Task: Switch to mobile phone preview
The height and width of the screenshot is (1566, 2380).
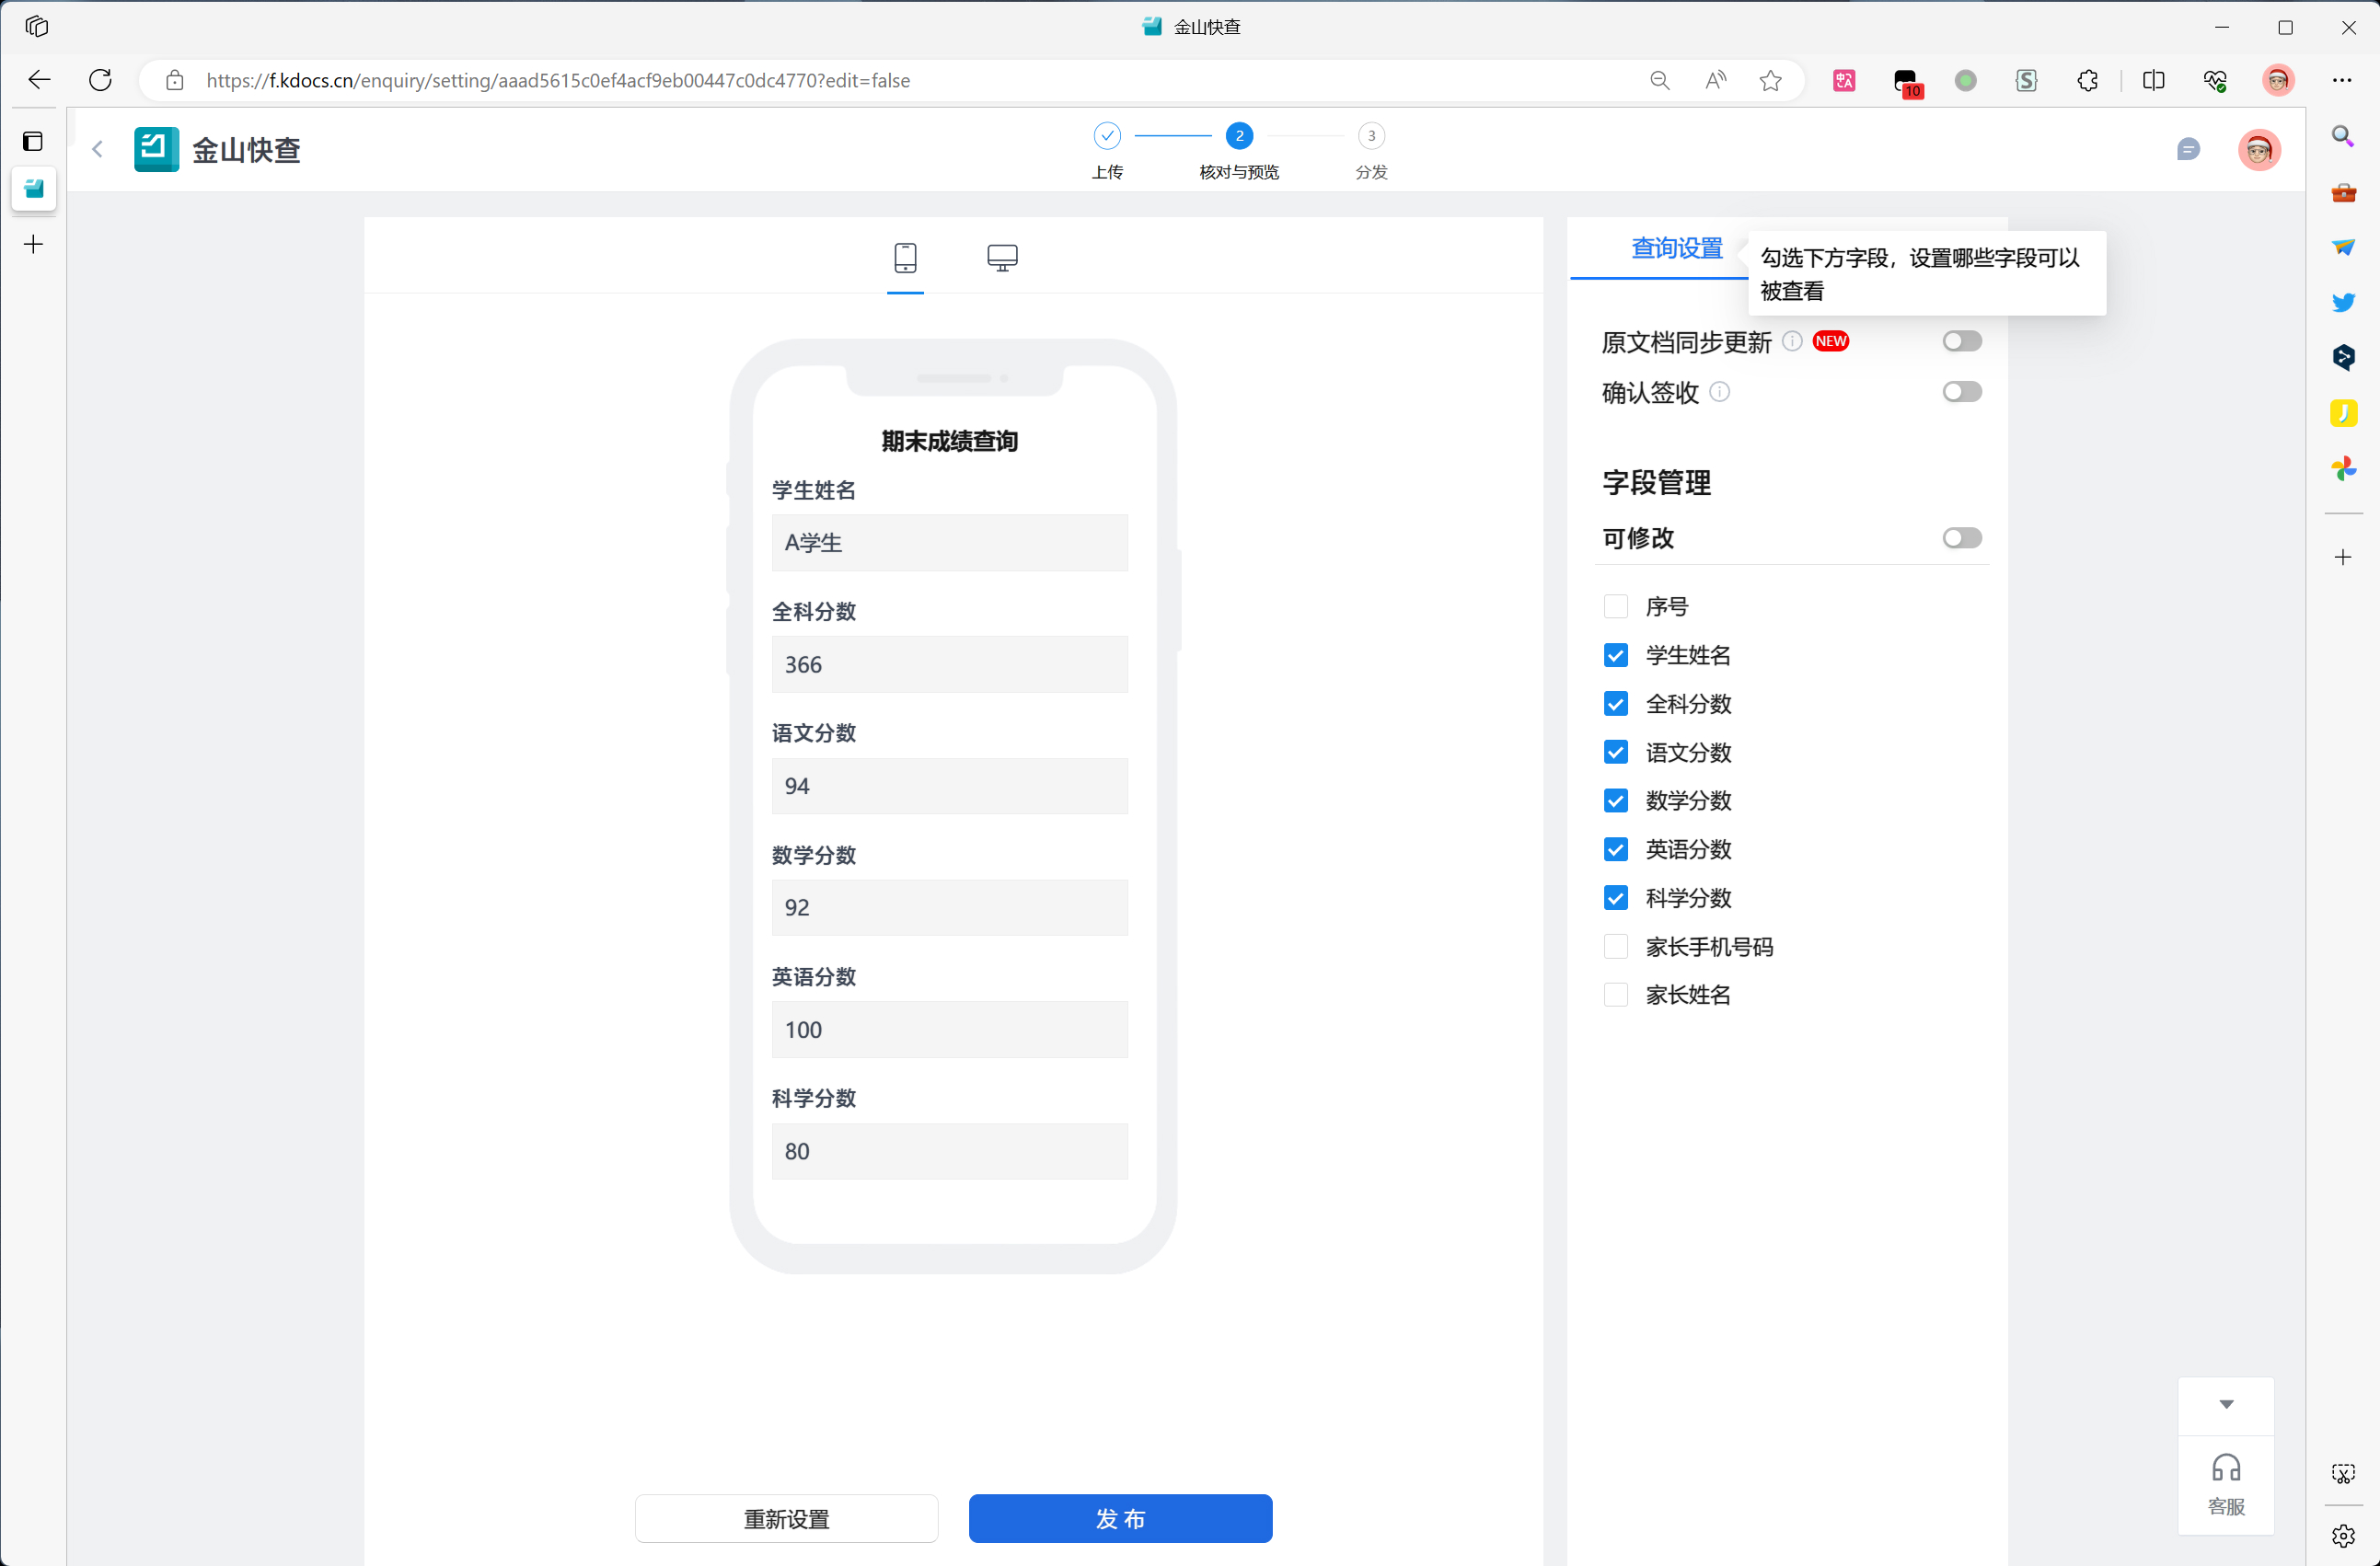Action: pyautogui.click(x=905, y=258)
